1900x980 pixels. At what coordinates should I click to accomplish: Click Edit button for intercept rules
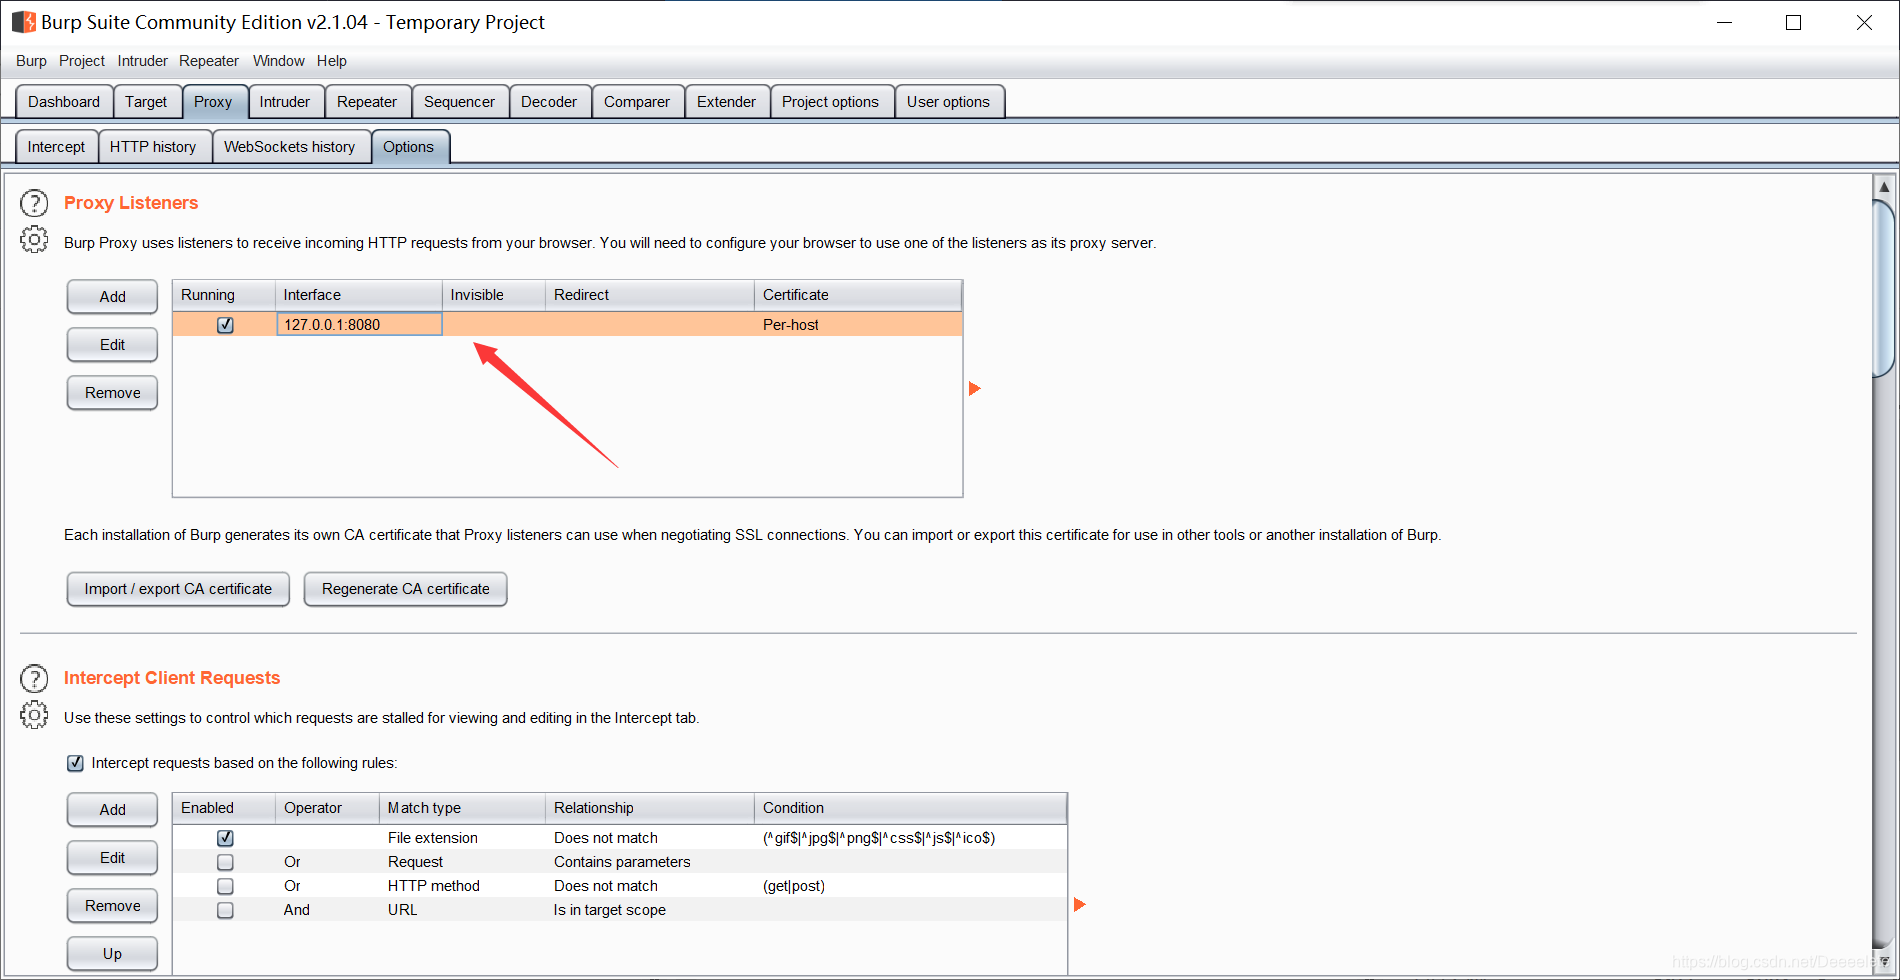(x=112, y=858)
